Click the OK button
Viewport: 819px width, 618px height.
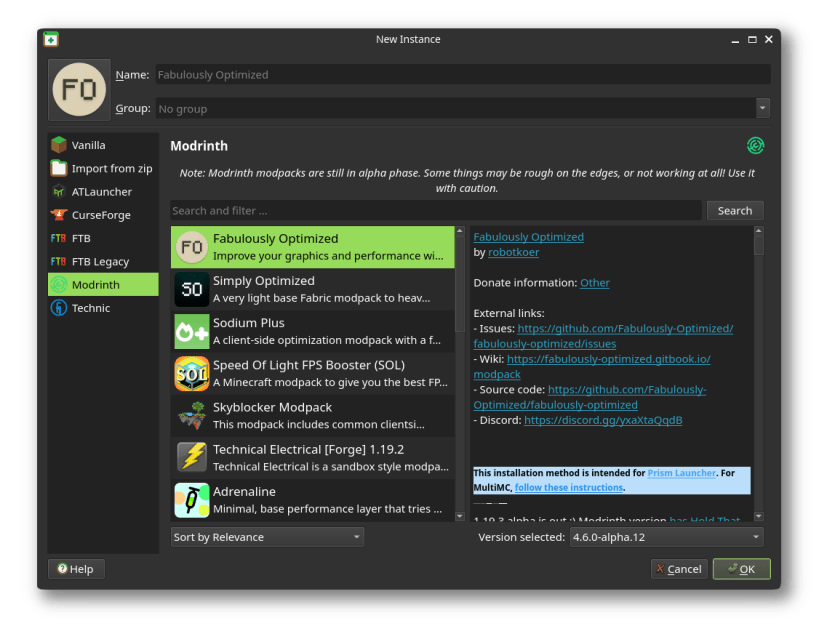(x=742, y=569)
